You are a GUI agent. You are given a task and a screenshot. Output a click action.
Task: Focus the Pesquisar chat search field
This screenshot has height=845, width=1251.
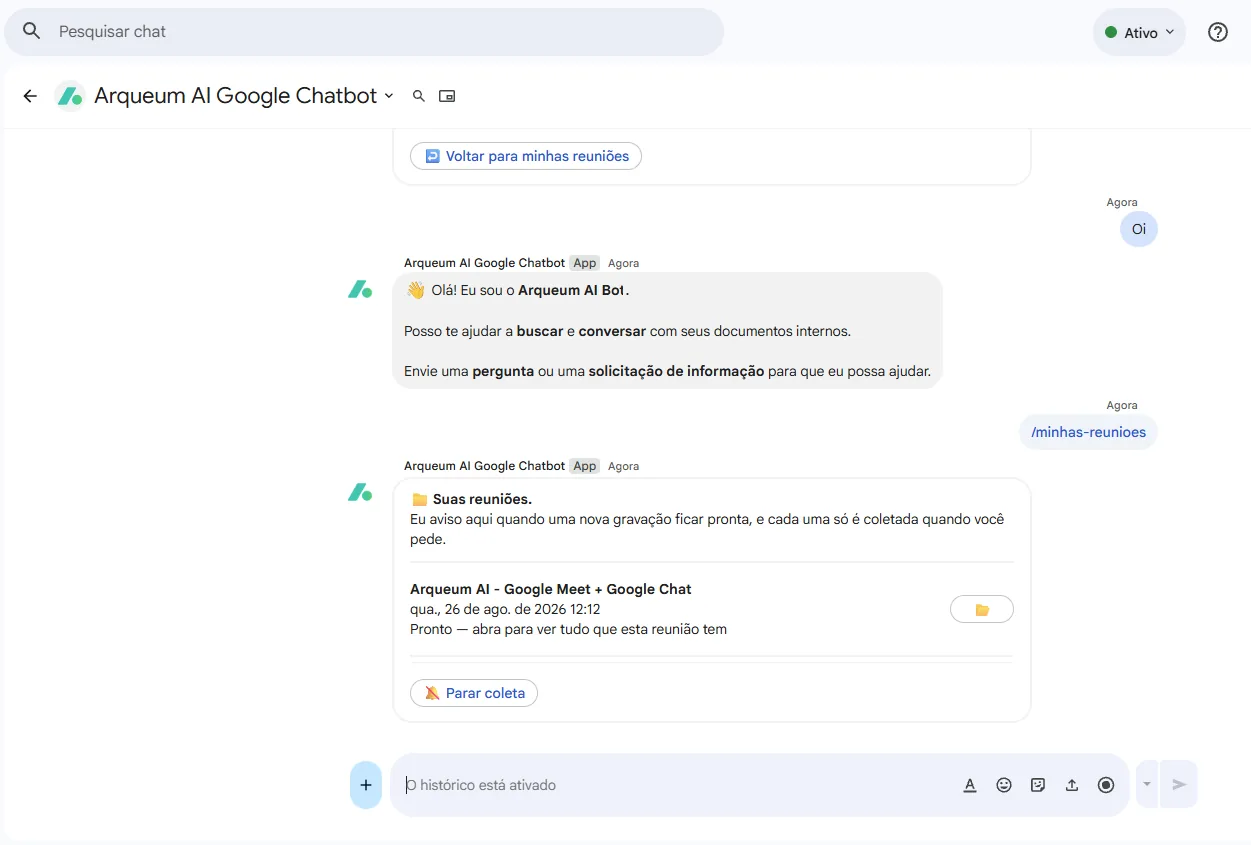coord(364,32)
